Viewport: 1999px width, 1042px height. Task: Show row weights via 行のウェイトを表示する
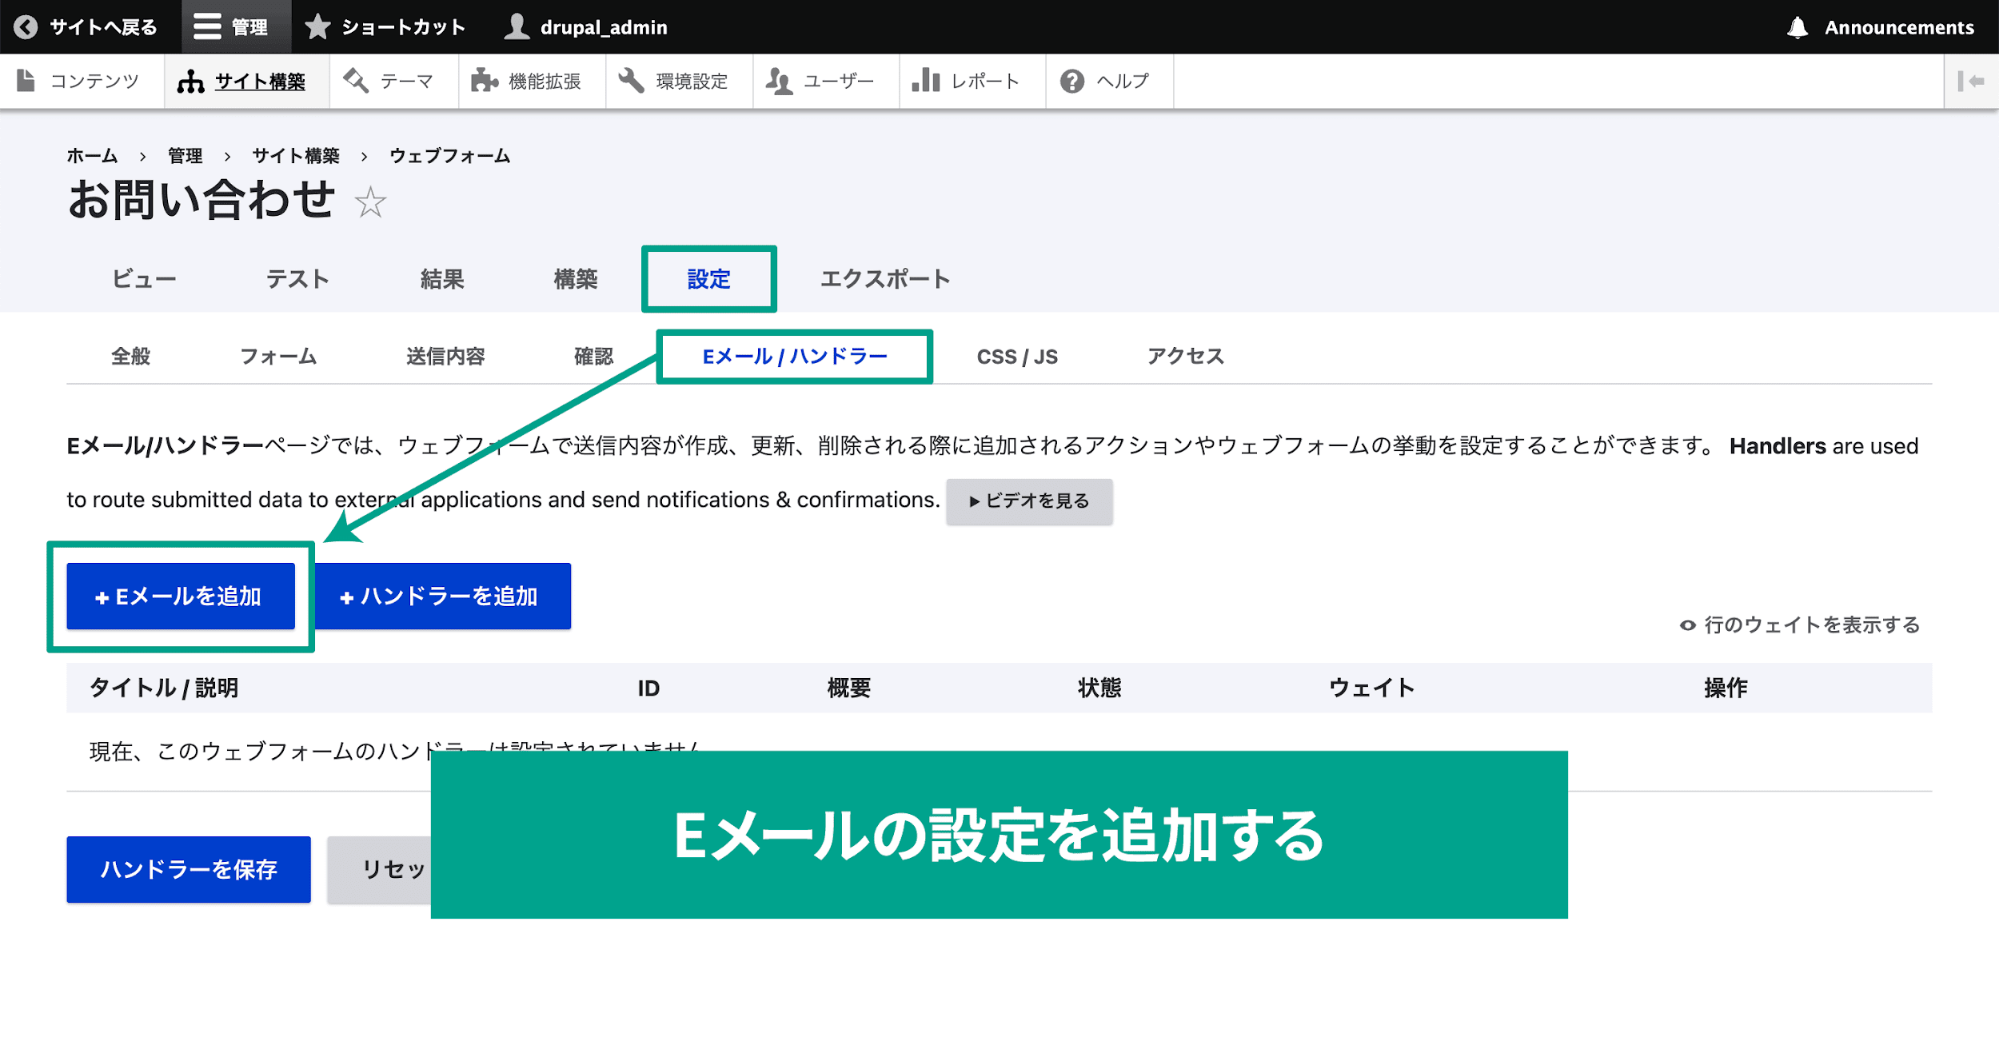(x=1800, y=625)
